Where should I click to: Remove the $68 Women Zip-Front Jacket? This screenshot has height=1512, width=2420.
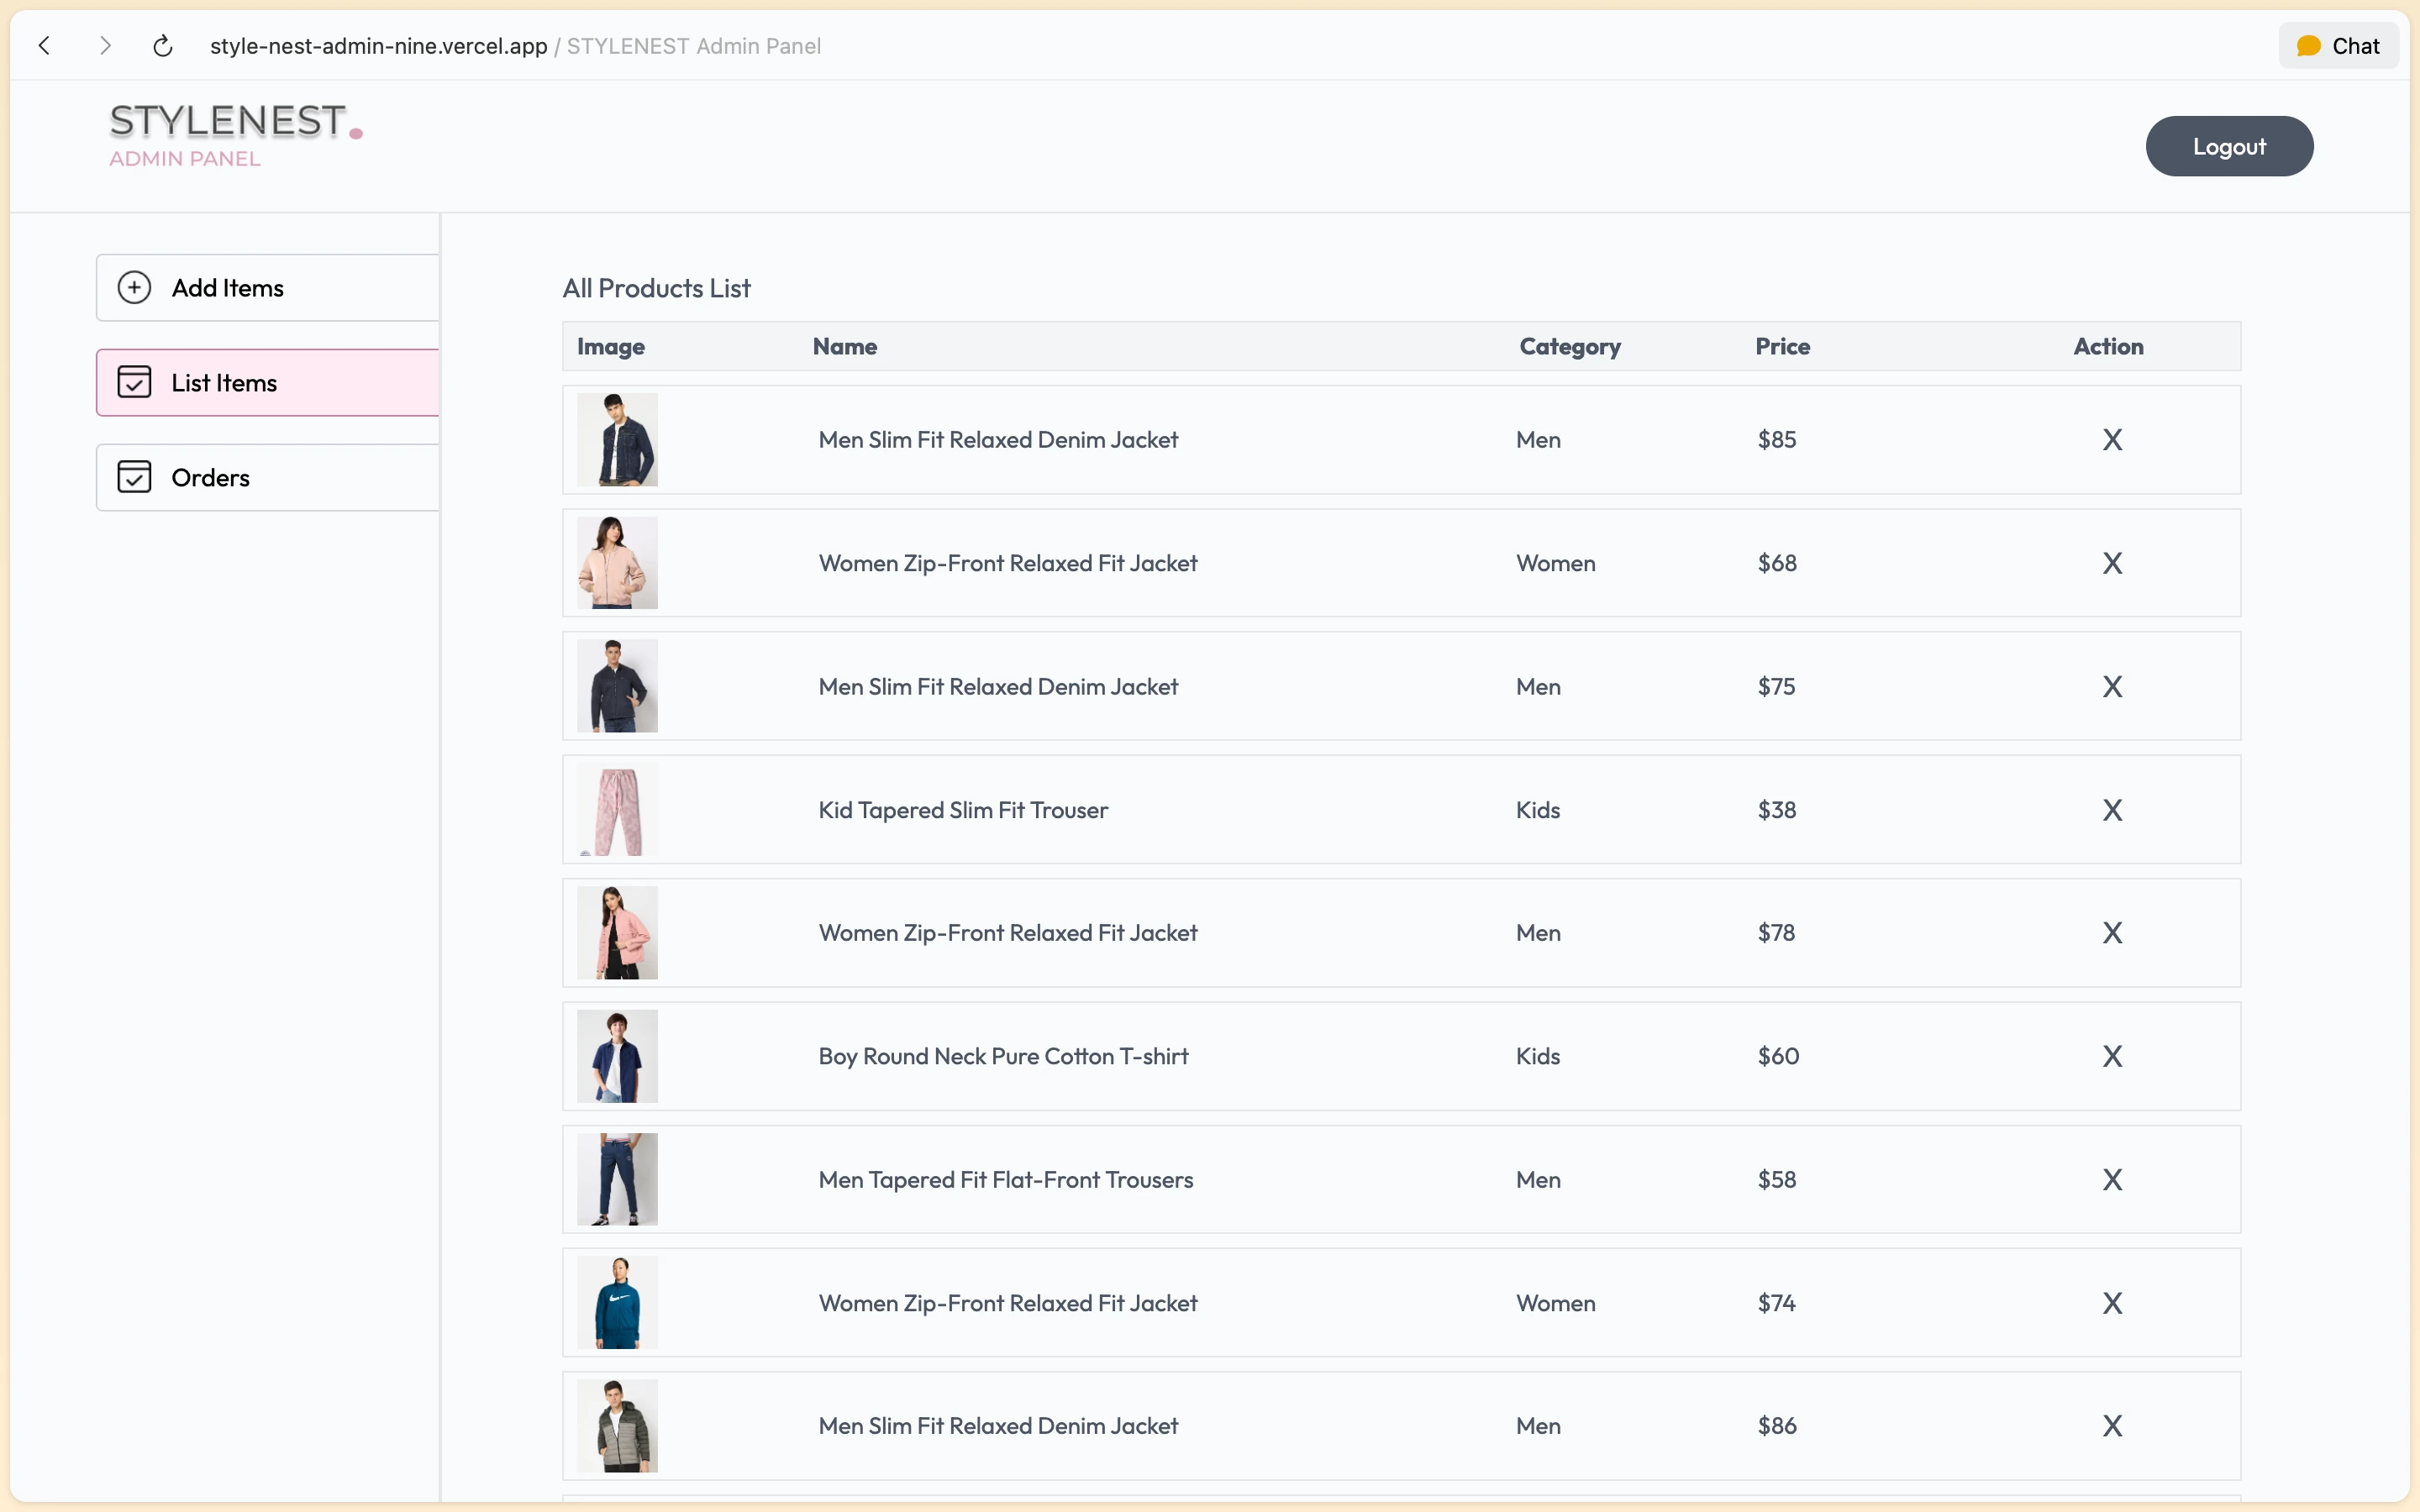[2112, 564]
